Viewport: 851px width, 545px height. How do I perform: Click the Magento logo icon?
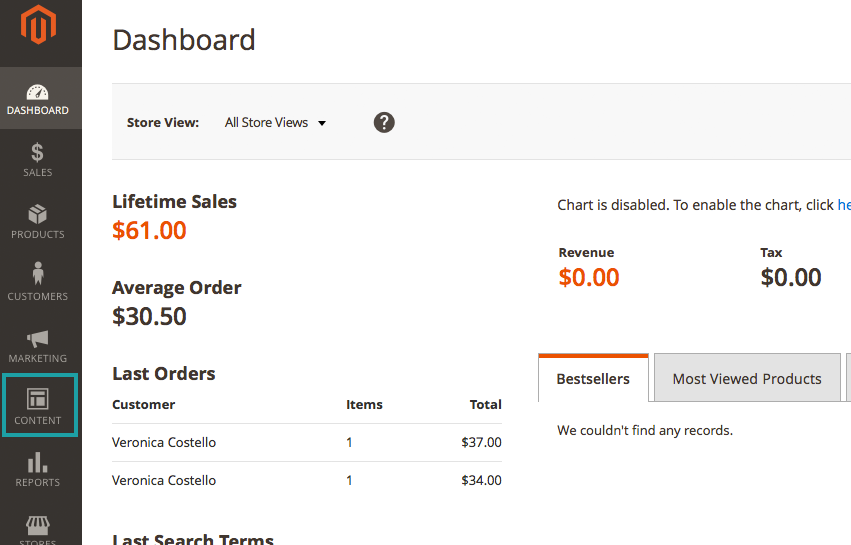point(38,27)
